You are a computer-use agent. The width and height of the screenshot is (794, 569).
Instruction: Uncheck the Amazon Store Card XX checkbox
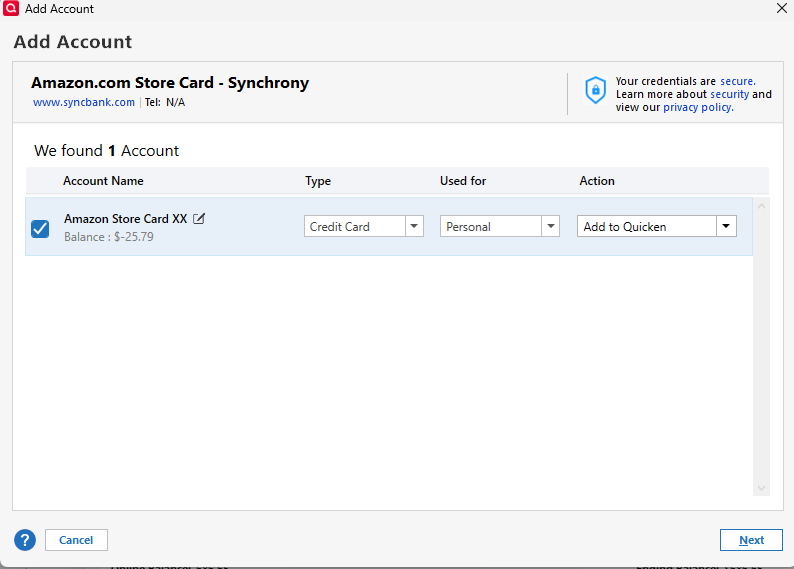(40, 229)
